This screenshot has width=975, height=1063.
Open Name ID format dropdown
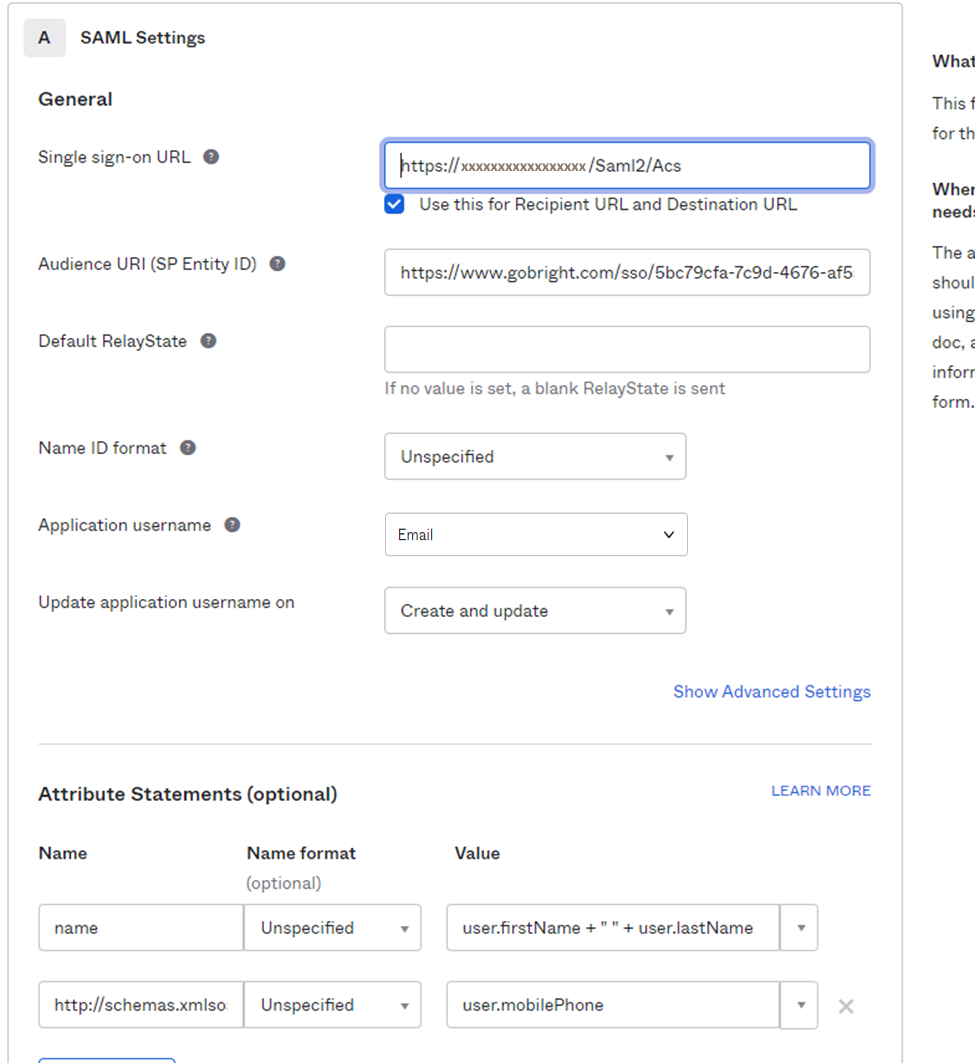click(535, 457)
